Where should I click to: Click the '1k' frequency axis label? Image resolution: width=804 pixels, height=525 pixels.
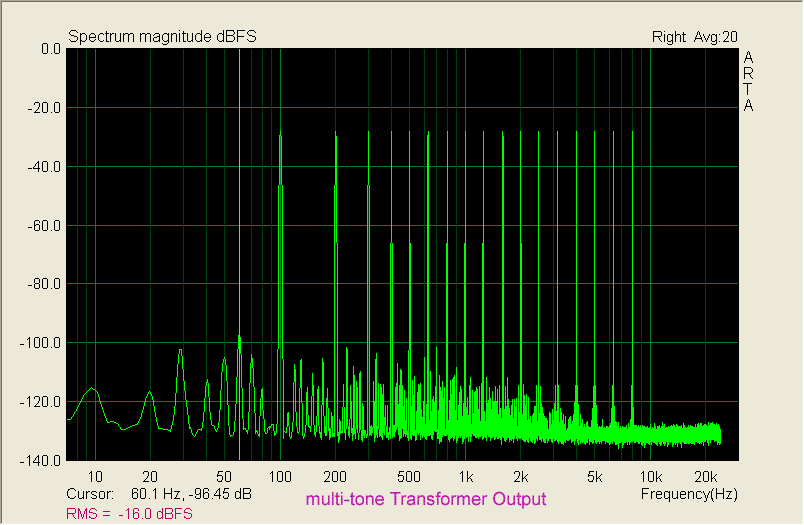(466, 477)
